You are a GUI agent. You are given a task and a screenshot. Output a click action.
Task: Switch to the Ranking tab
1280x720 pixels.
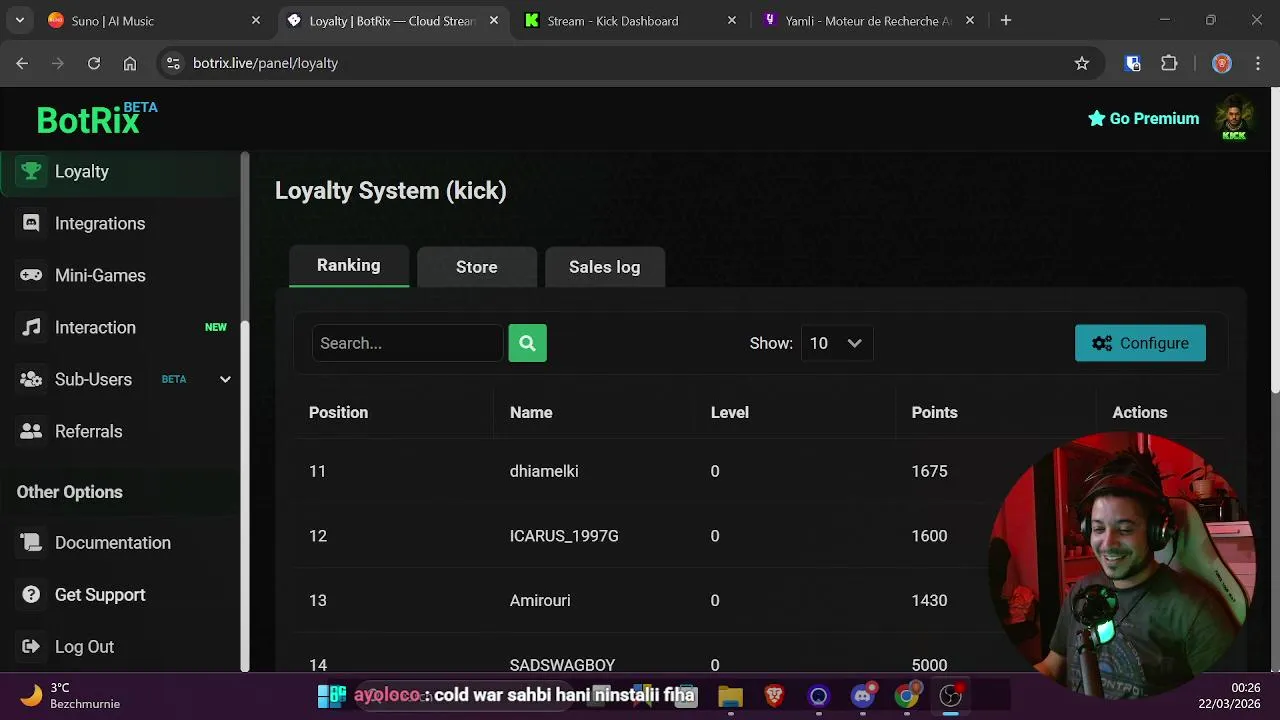click(x=349, y=265)
